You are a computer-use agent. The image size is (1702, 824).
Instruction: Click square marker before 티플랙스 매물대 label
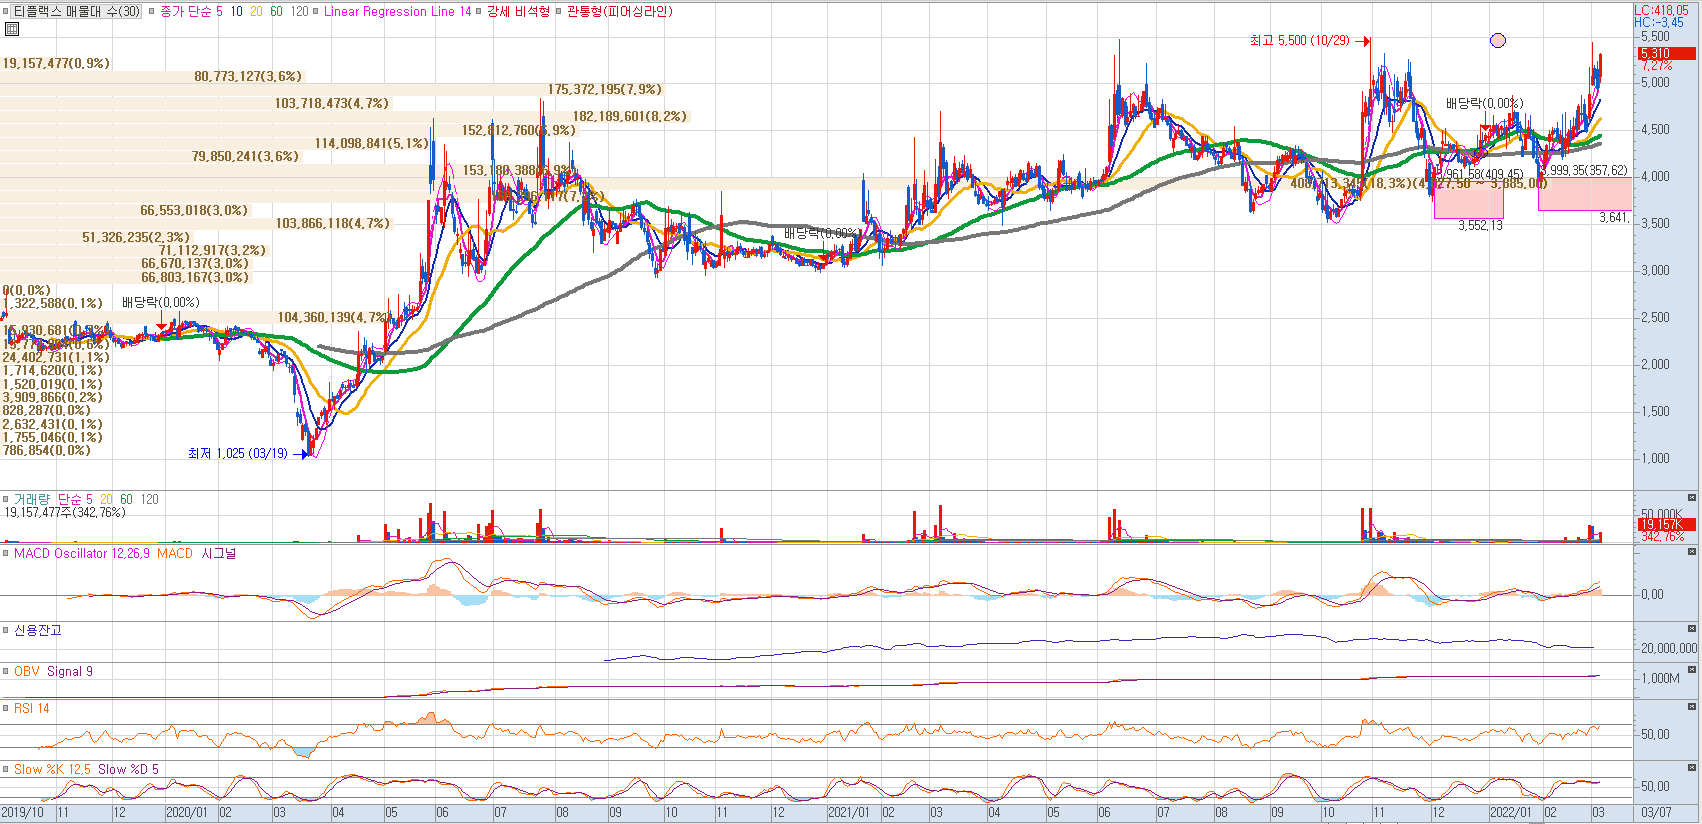[x=6, y=12]
